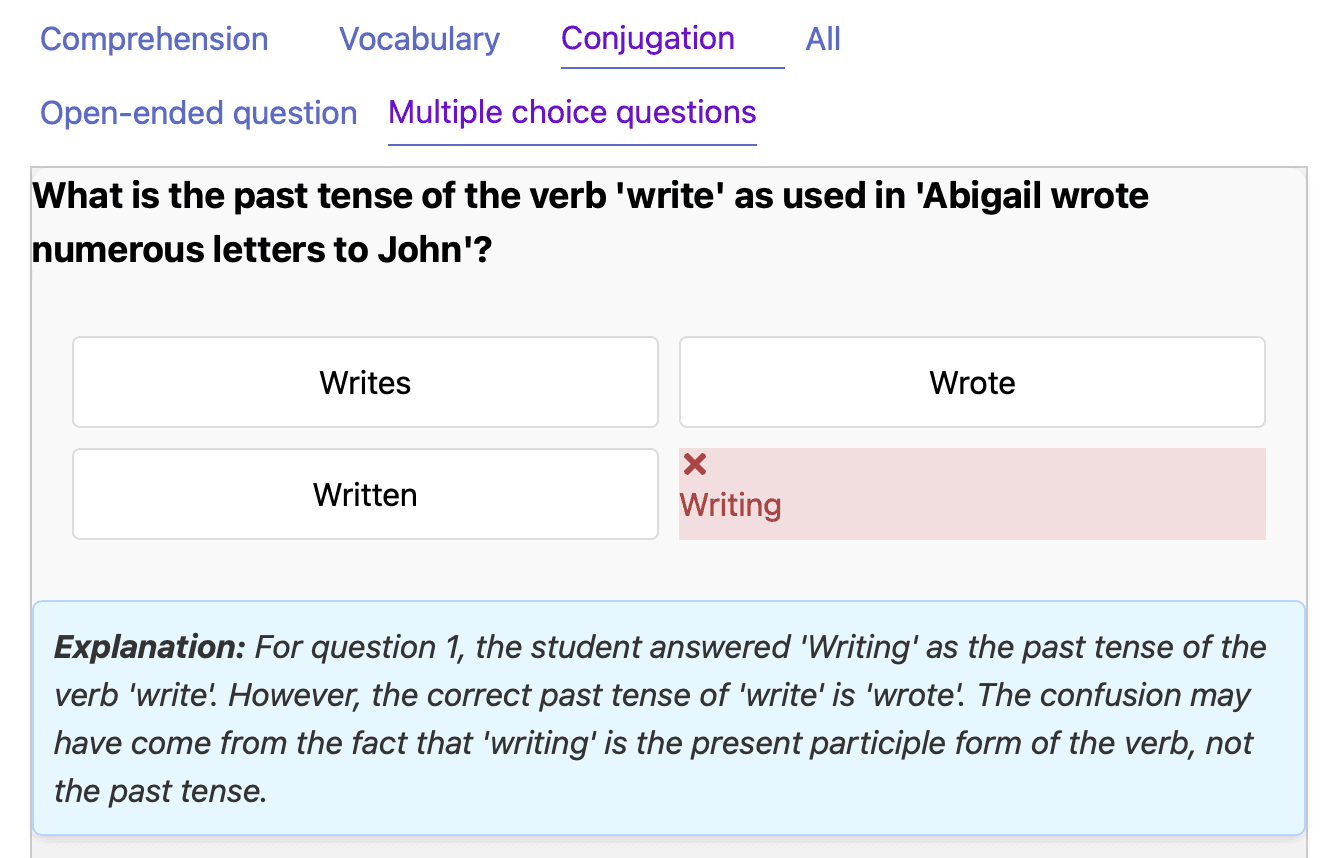1334x858 pixels.
Task: Choose the 'Writes' answer option
Action: [x=365, y=382]
